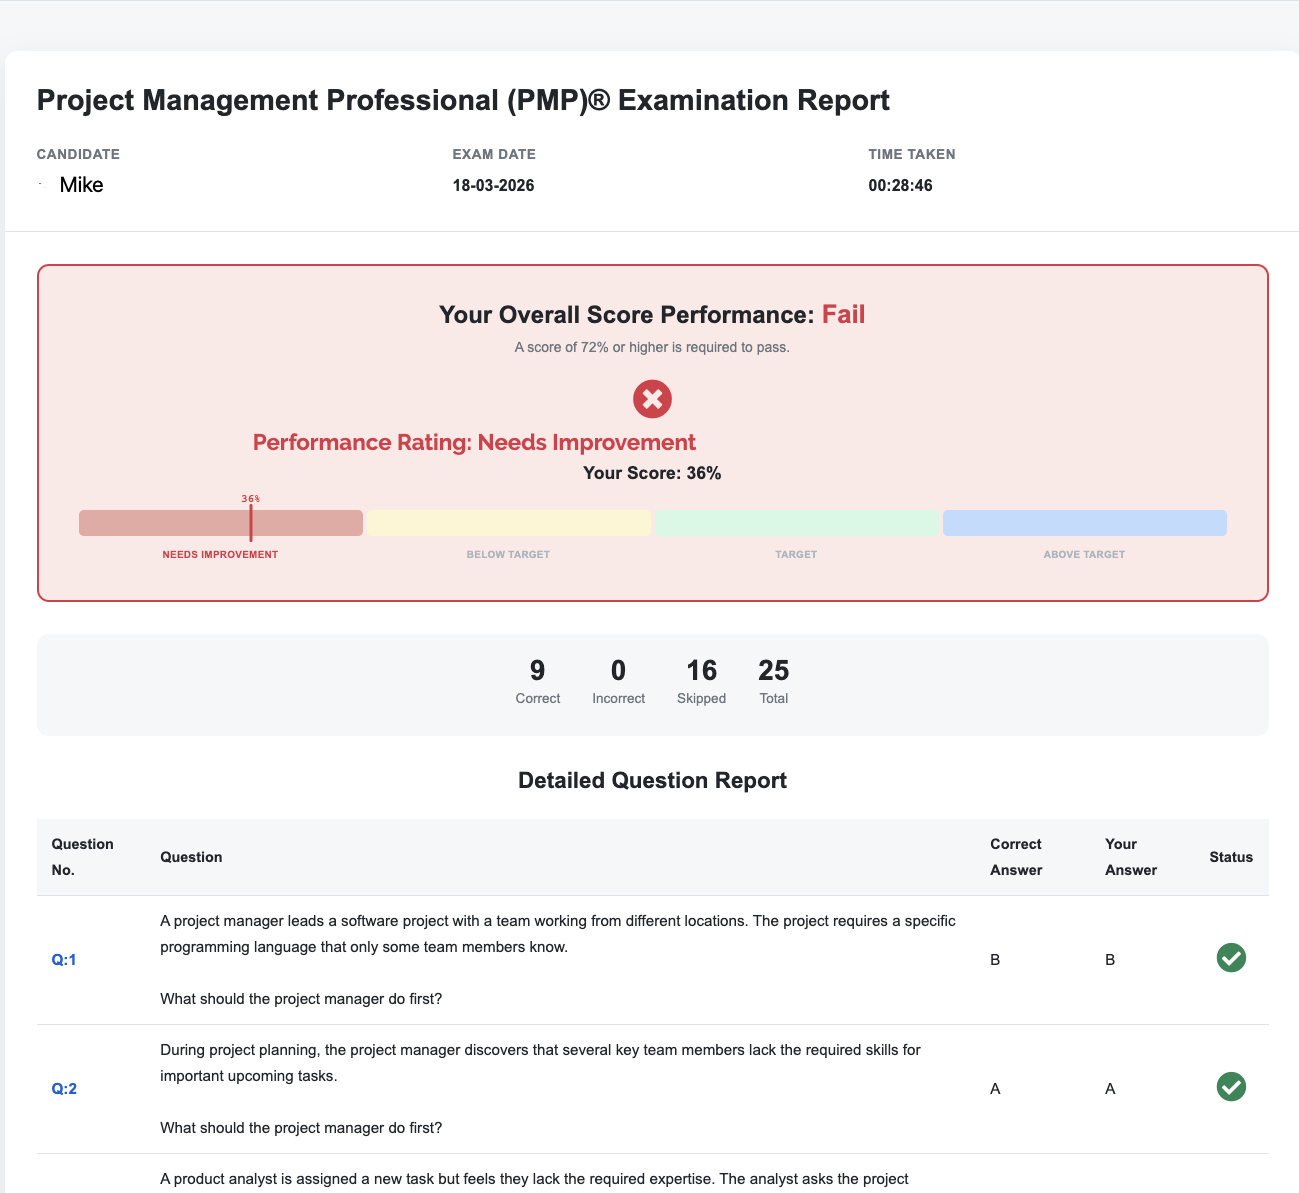The width and height of the screenshot is (1299, 1193).
Task: Click the red fail X icon
Action: (652, 399)
